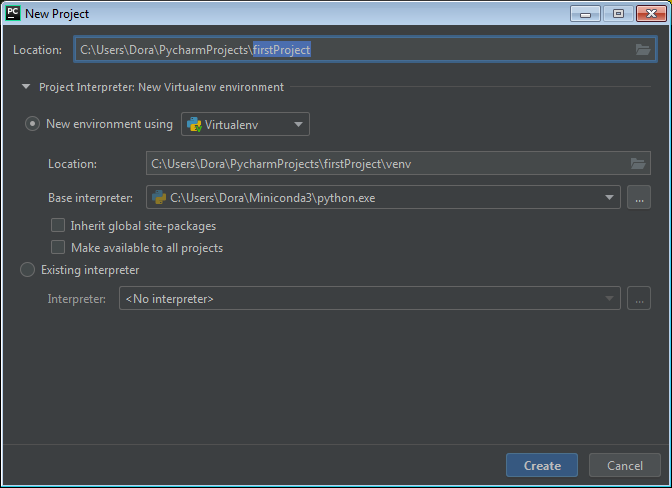Click browse button next to Interpreter field
672x488 pixels.
click(x=639, y=298)
